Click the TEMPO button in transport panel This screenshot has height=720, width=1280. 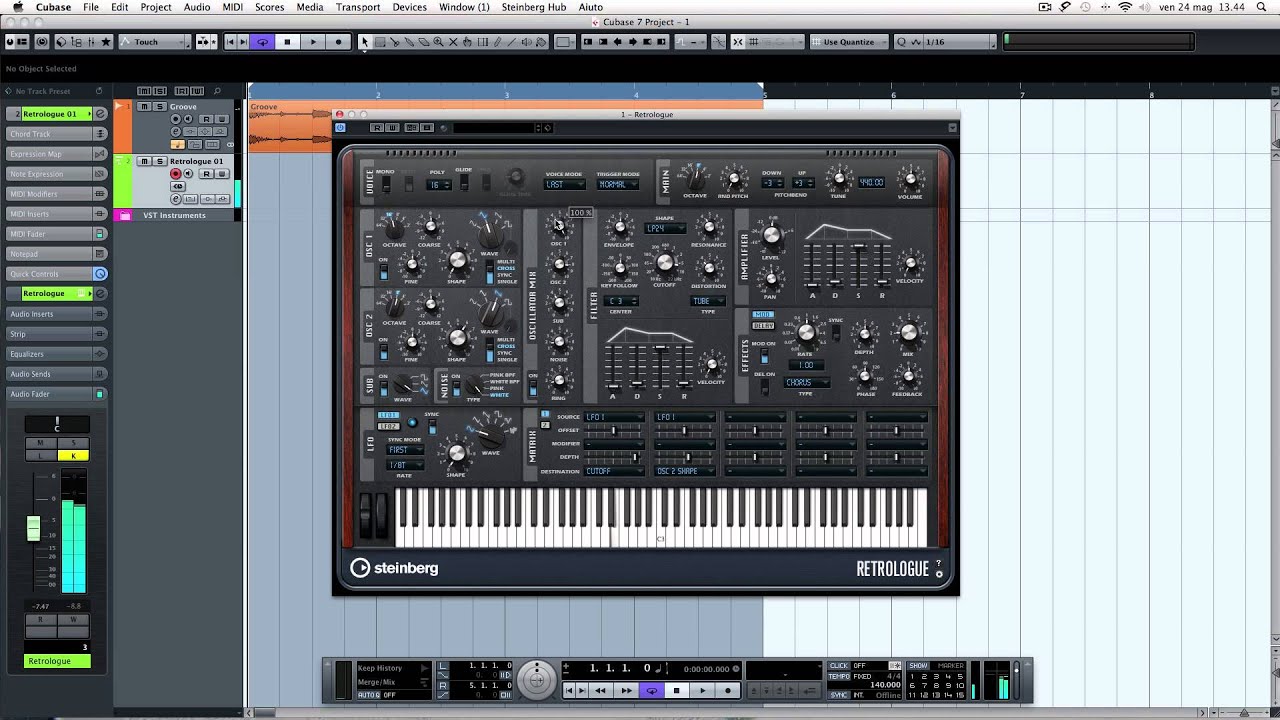(x=839, y=676)
